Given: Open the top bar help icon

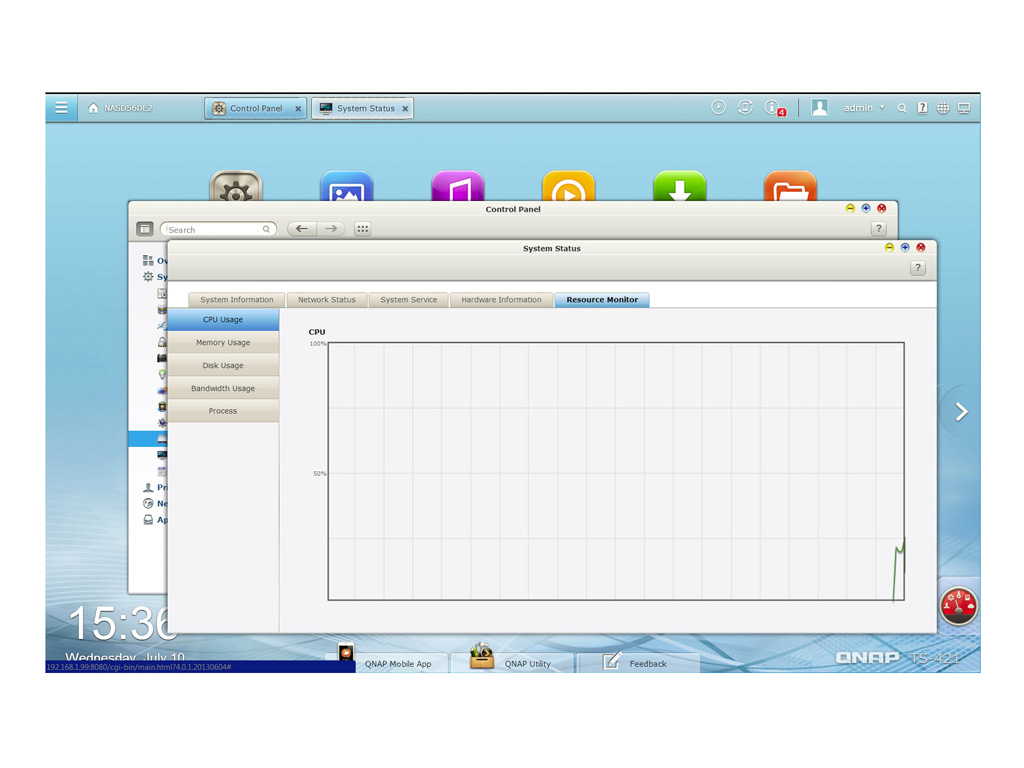Looking at the screenshot, I should pos(922,108).
